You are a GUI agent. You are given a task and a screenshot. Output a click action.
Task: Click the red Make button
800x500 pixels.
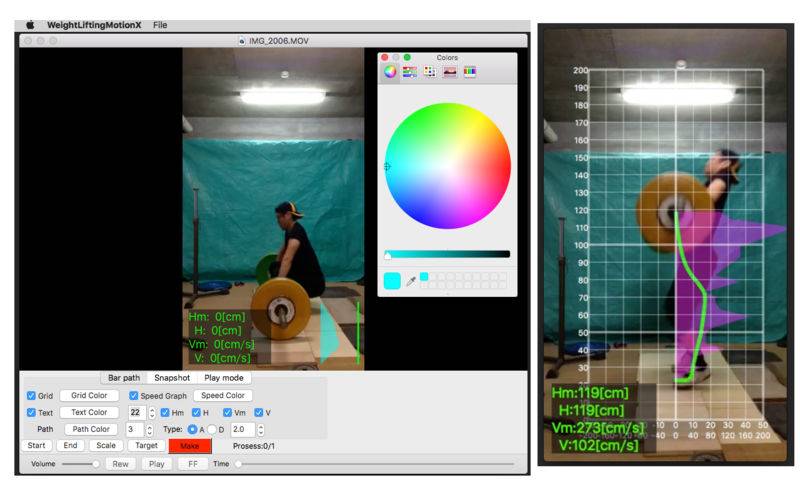pyautogui.click(x=190, y=446)
